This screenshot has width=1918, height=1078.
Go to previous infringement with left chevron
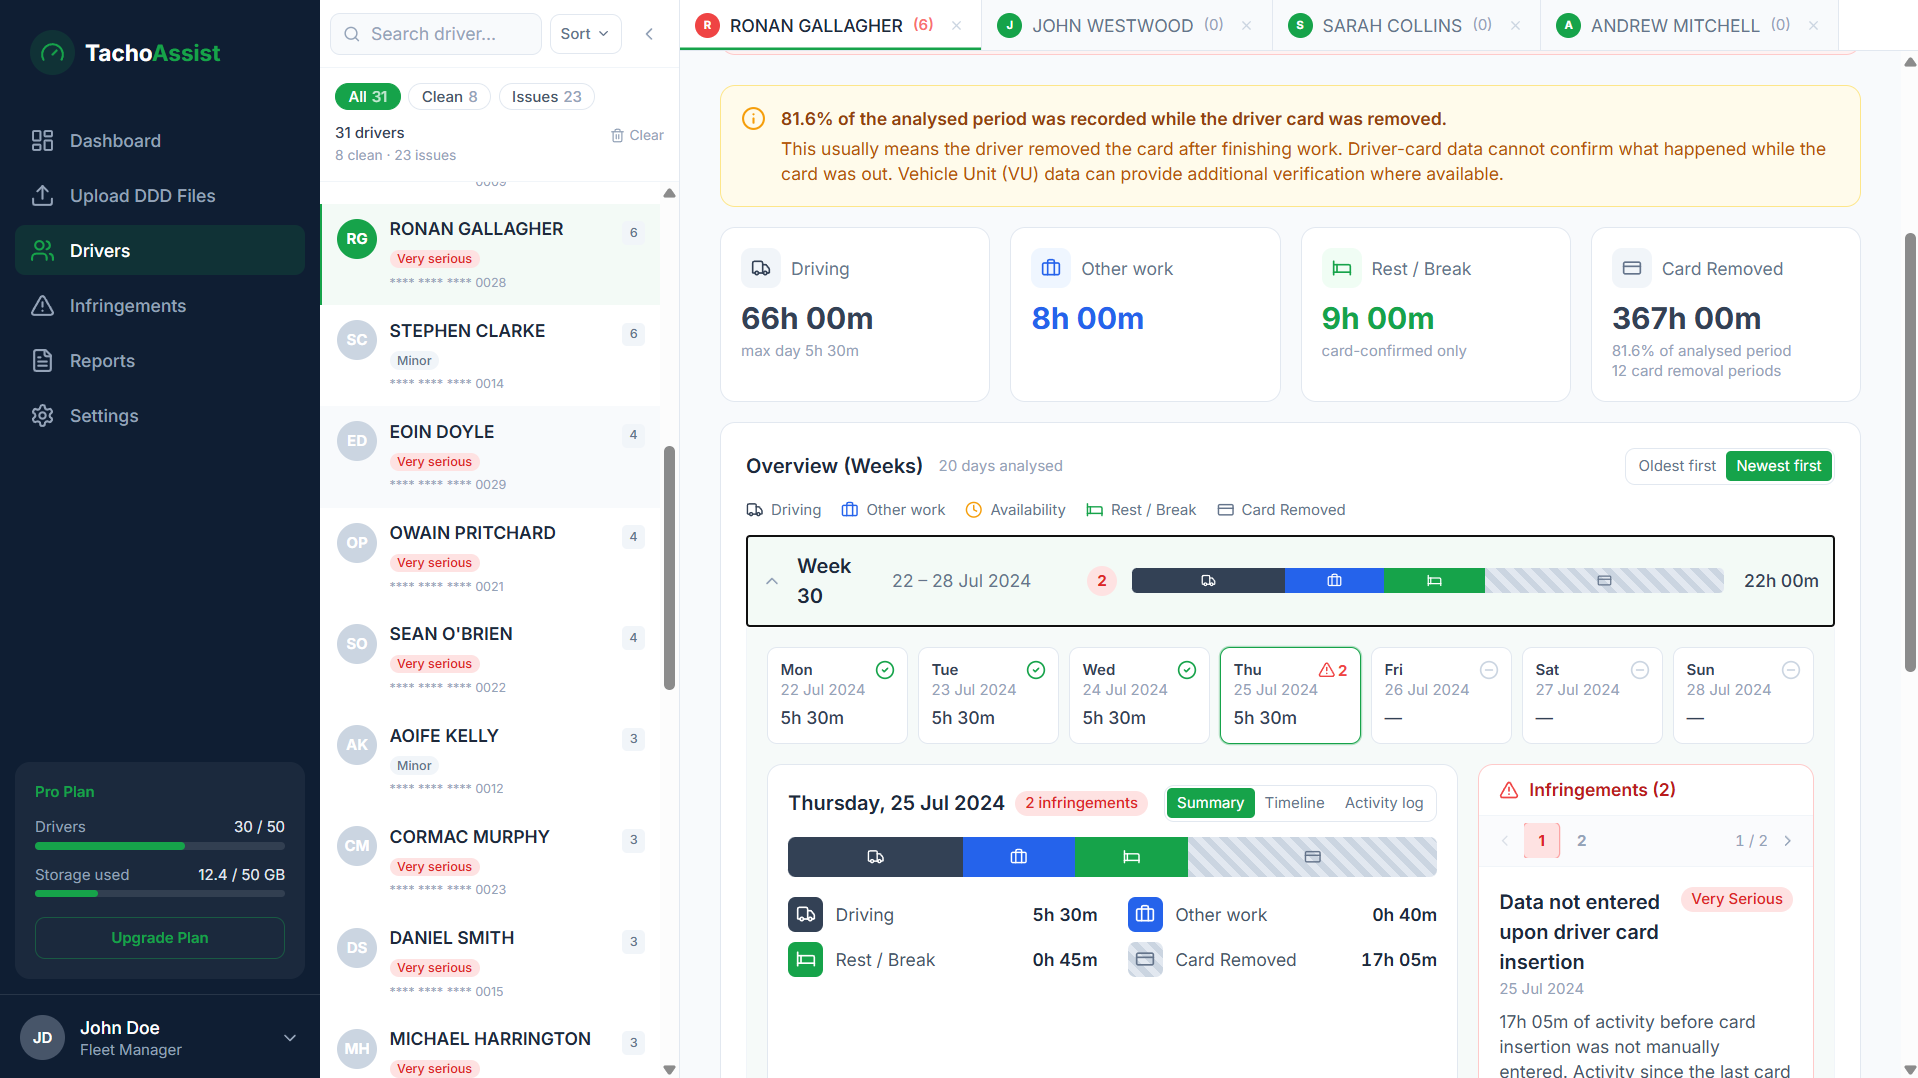1505,841
